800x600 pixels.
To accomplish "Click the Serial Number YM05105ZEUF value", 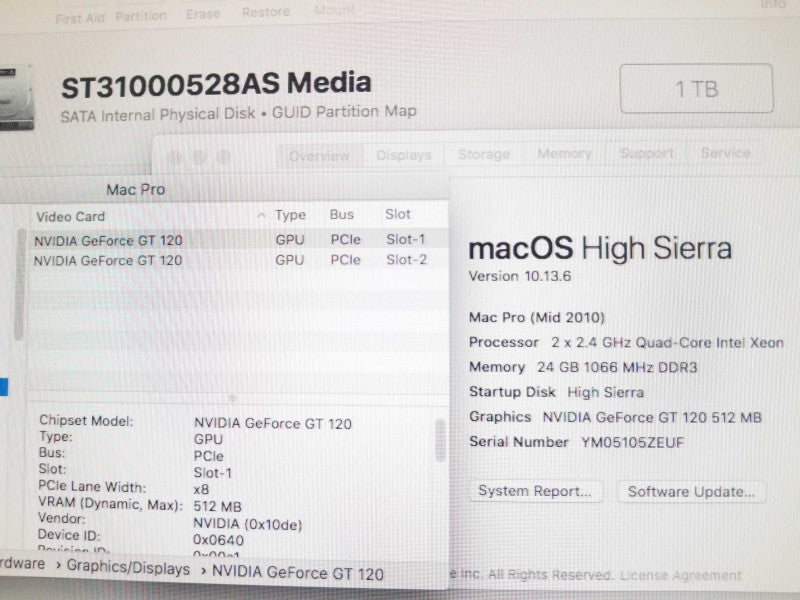I will click(x=632, y=442).
